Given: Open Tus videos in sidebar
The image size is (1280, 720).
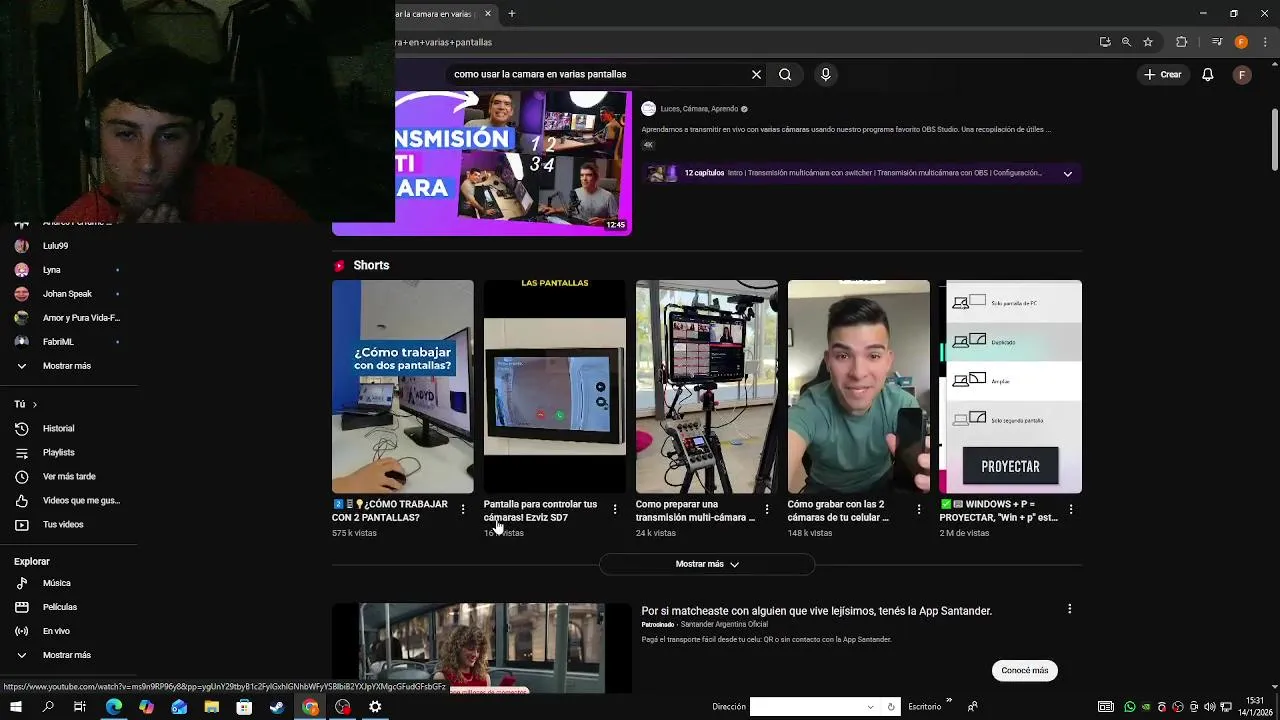Looking at the screenshot, I should (63, 525).
